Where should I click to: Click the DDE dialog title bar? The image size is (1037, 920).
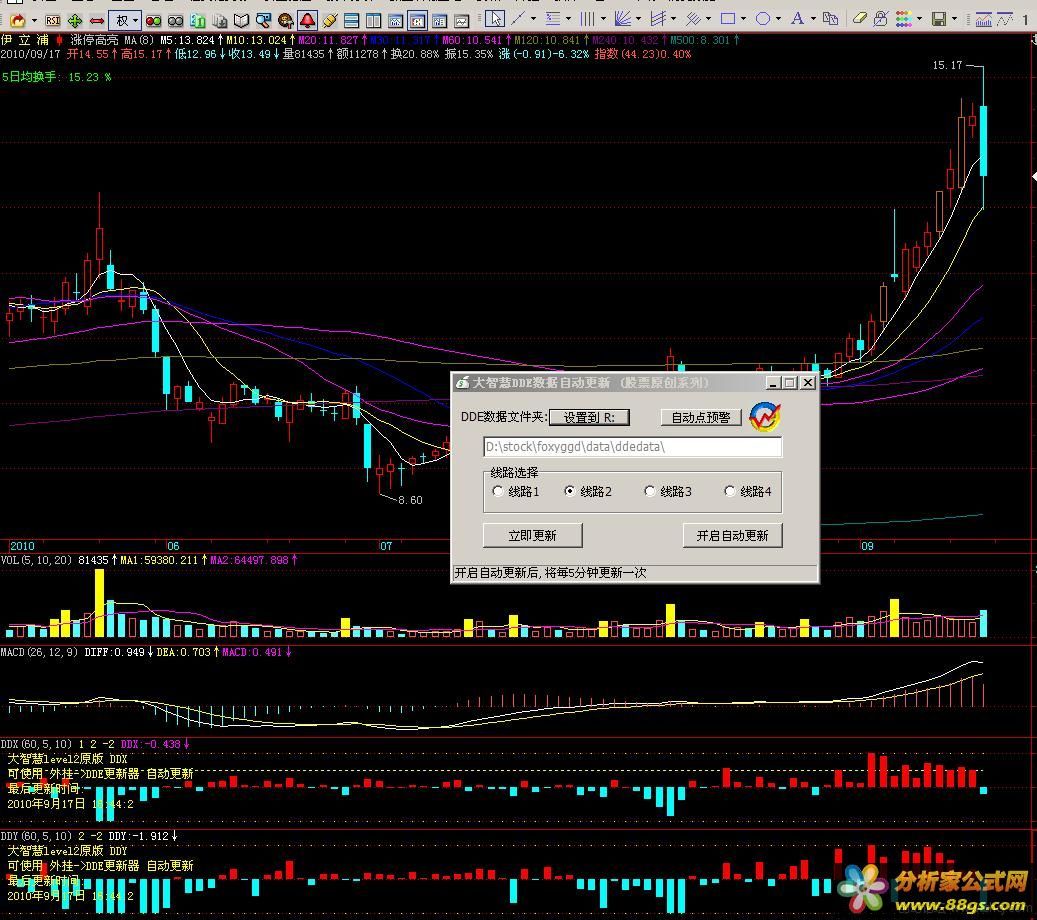(608, 382)
